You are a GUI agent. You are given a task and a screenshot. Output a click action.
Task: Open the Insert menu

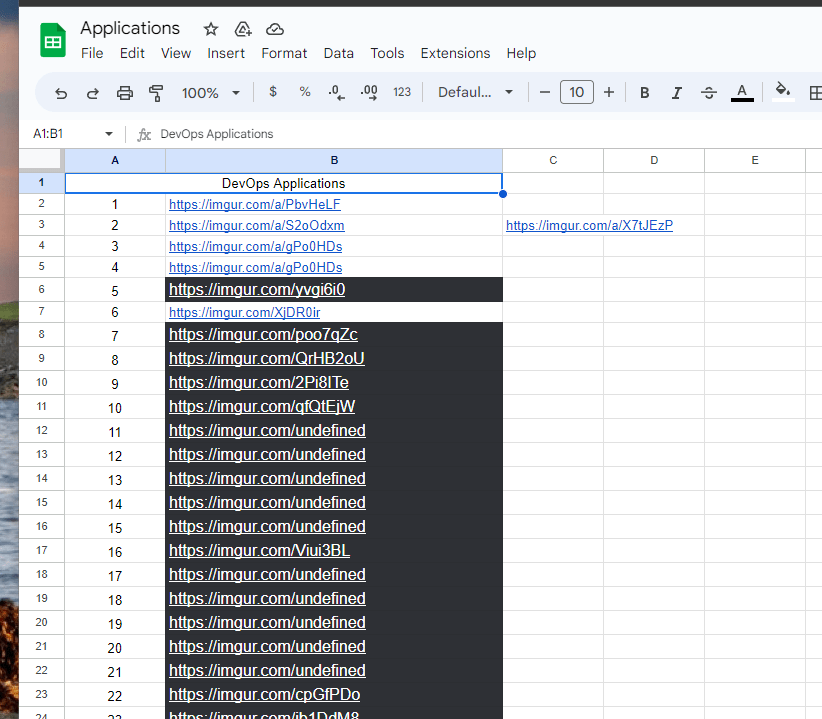[x=226, y=53]
